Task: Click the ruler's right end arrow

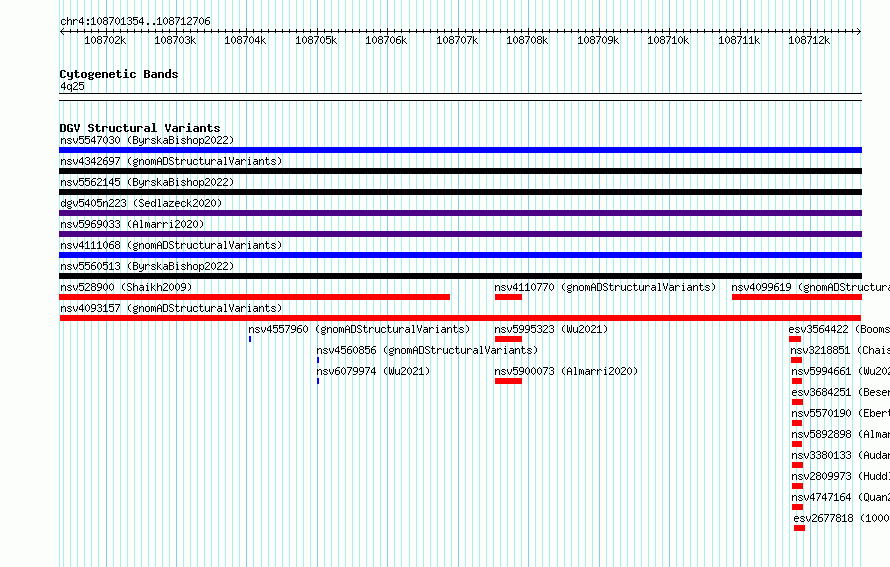Action: click(859, 32)
